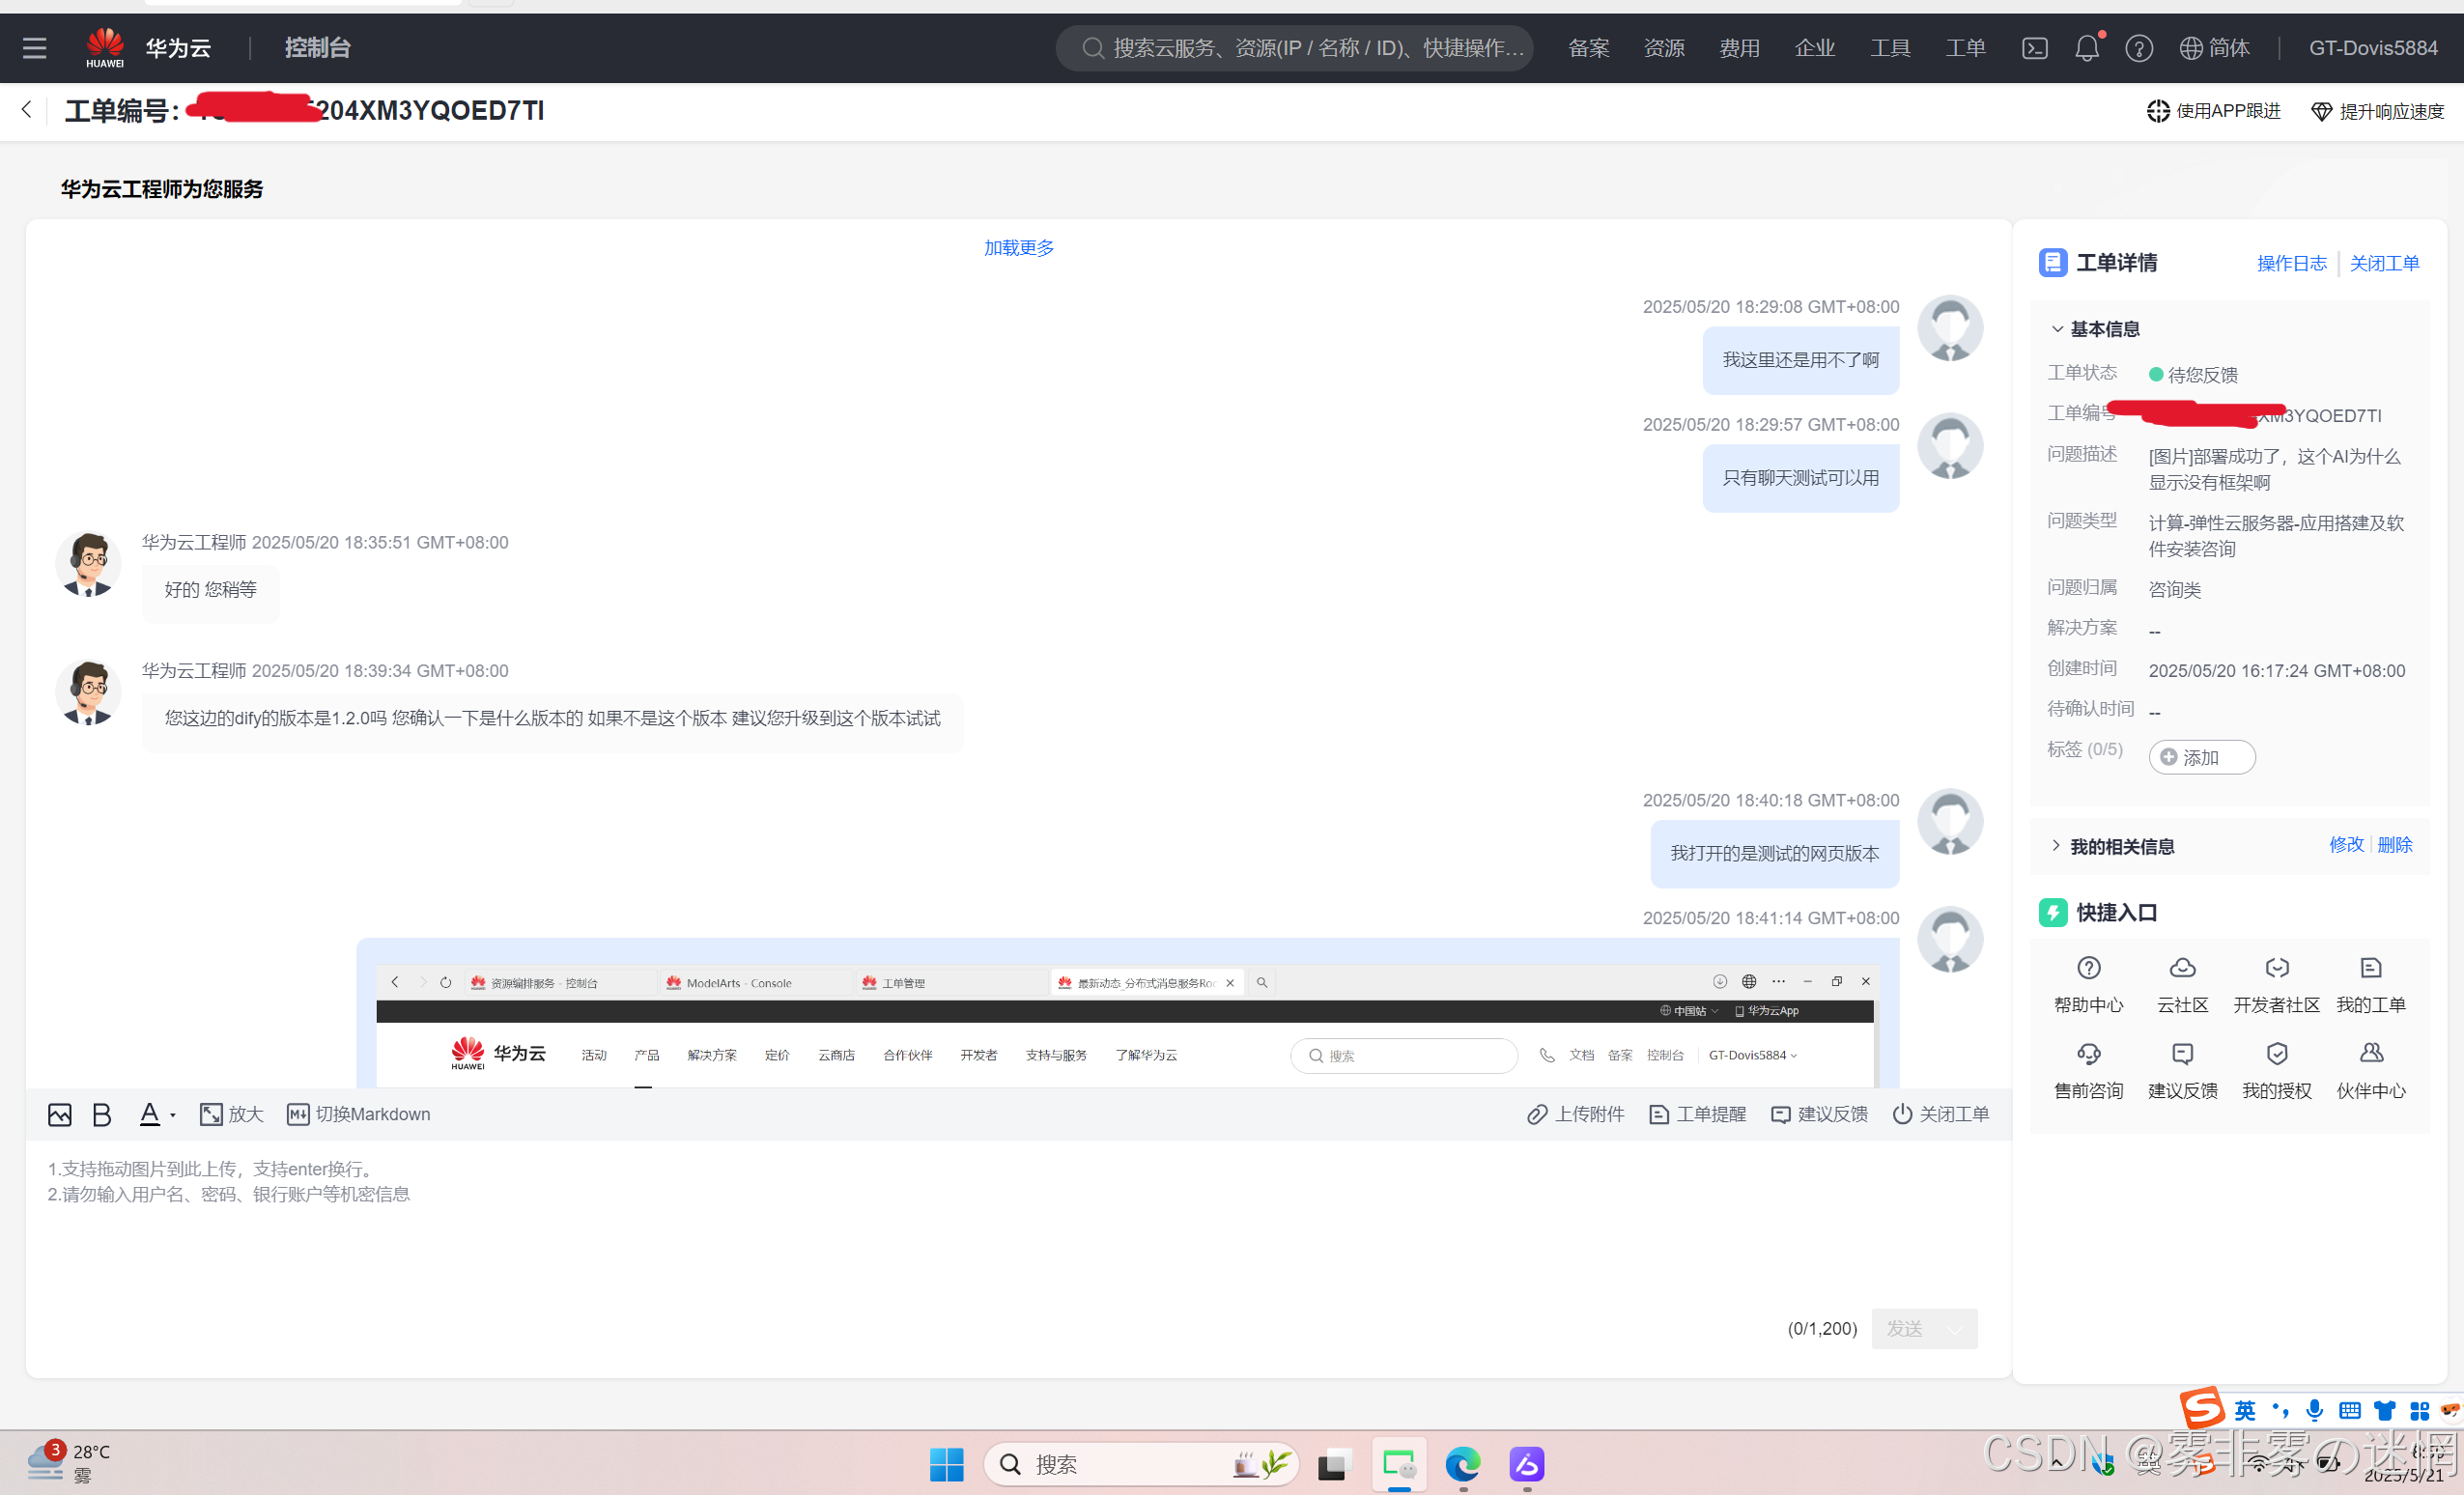Expand the 我的相关信息 section
Viewport: 2464px width, 1495px height.
[x=2057, y=846]
